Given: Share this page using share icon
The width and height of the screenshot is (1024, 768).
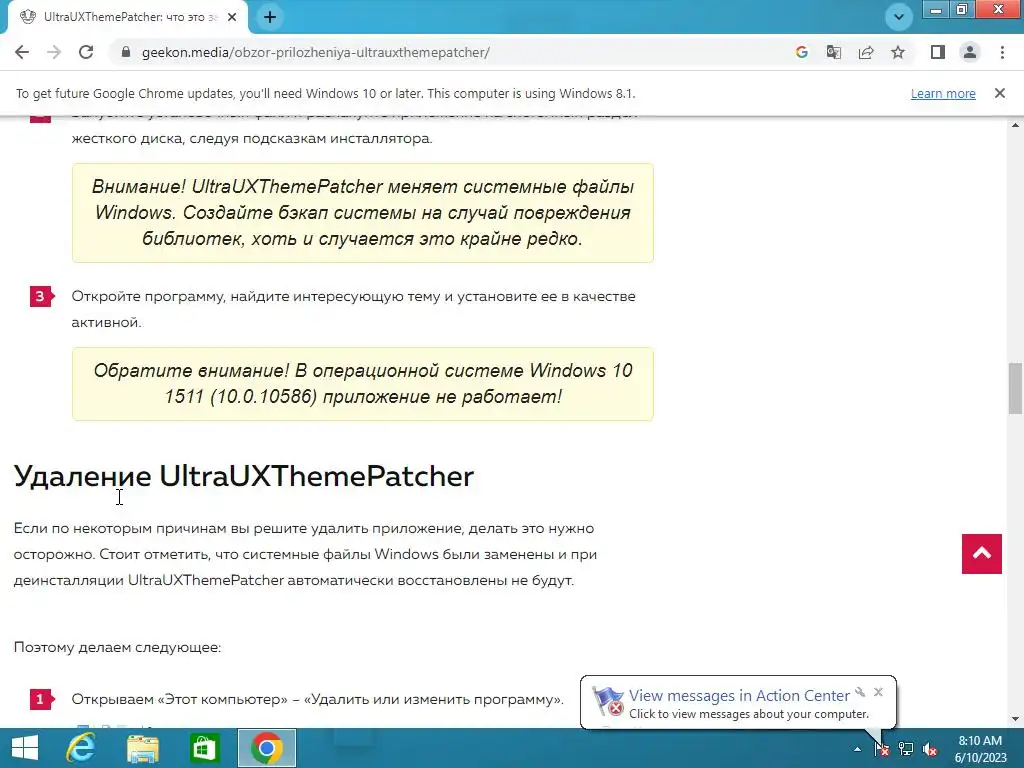Looking at the screenshot, I should click(866, 52).
